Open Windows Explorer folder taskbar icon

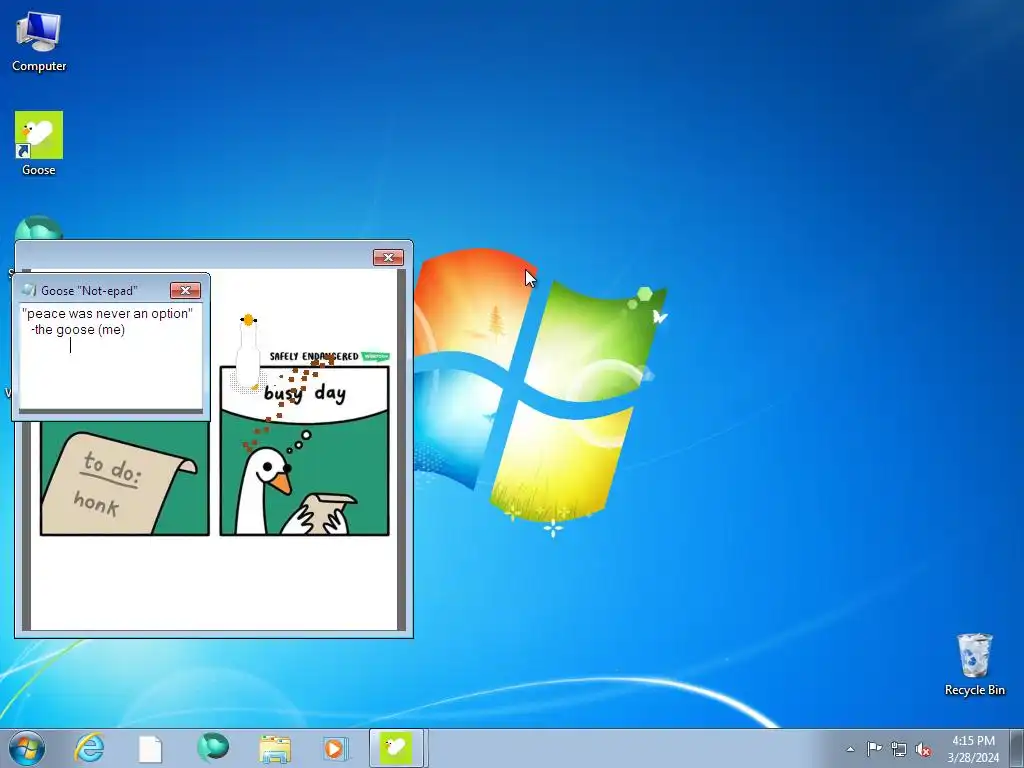click(274, 748)
